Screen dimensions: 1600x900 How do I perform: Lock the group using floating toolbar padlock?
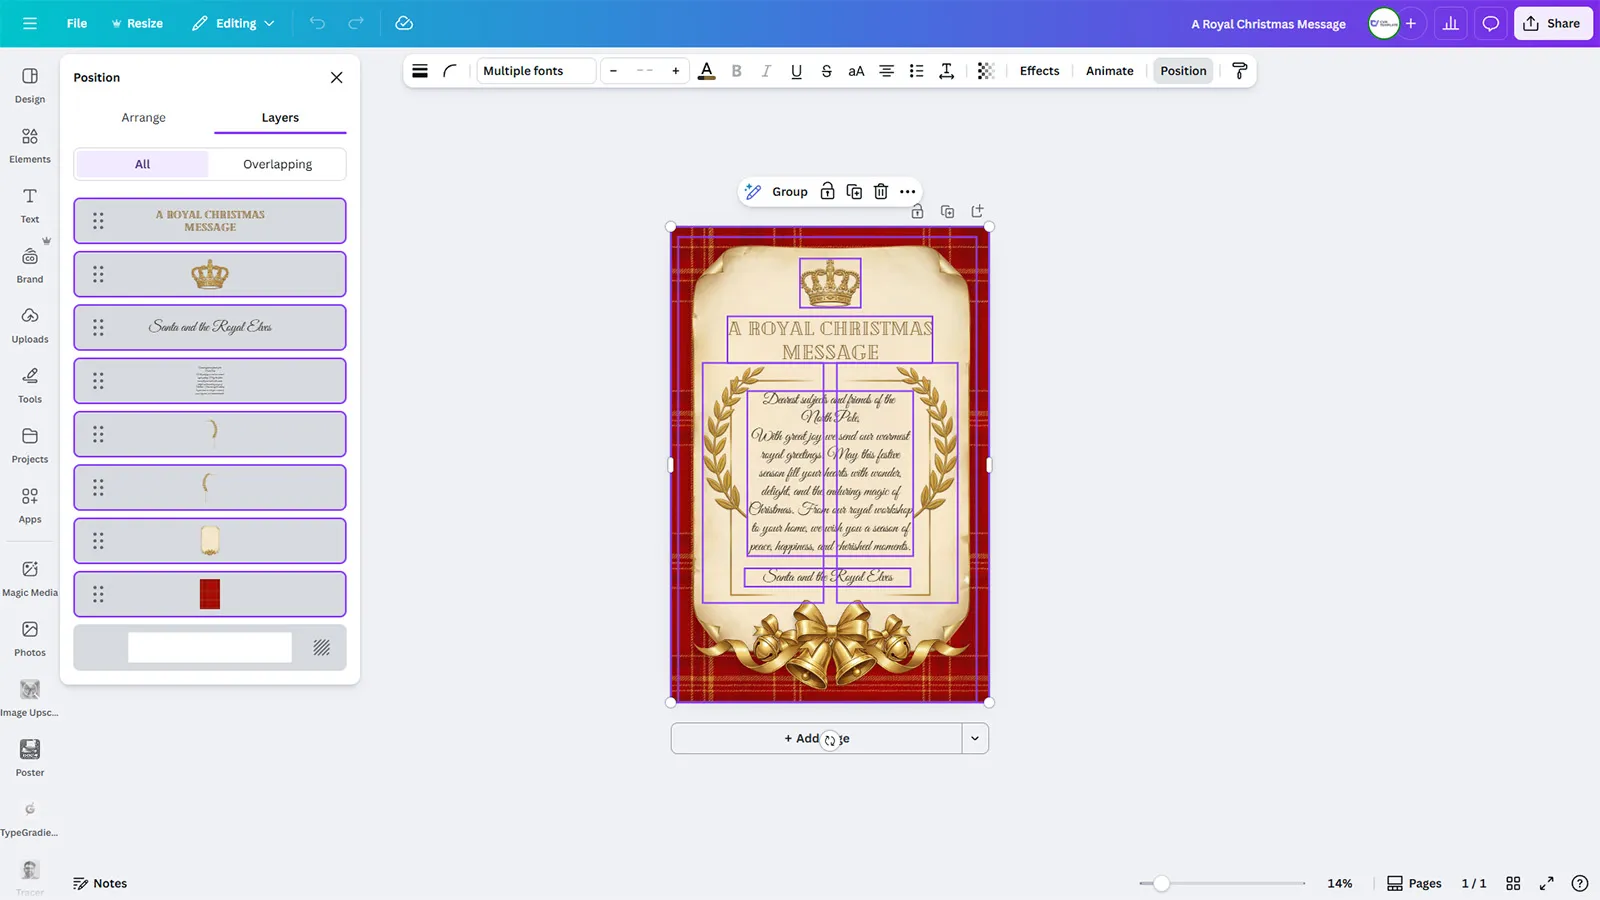click(x=827, y=192)
